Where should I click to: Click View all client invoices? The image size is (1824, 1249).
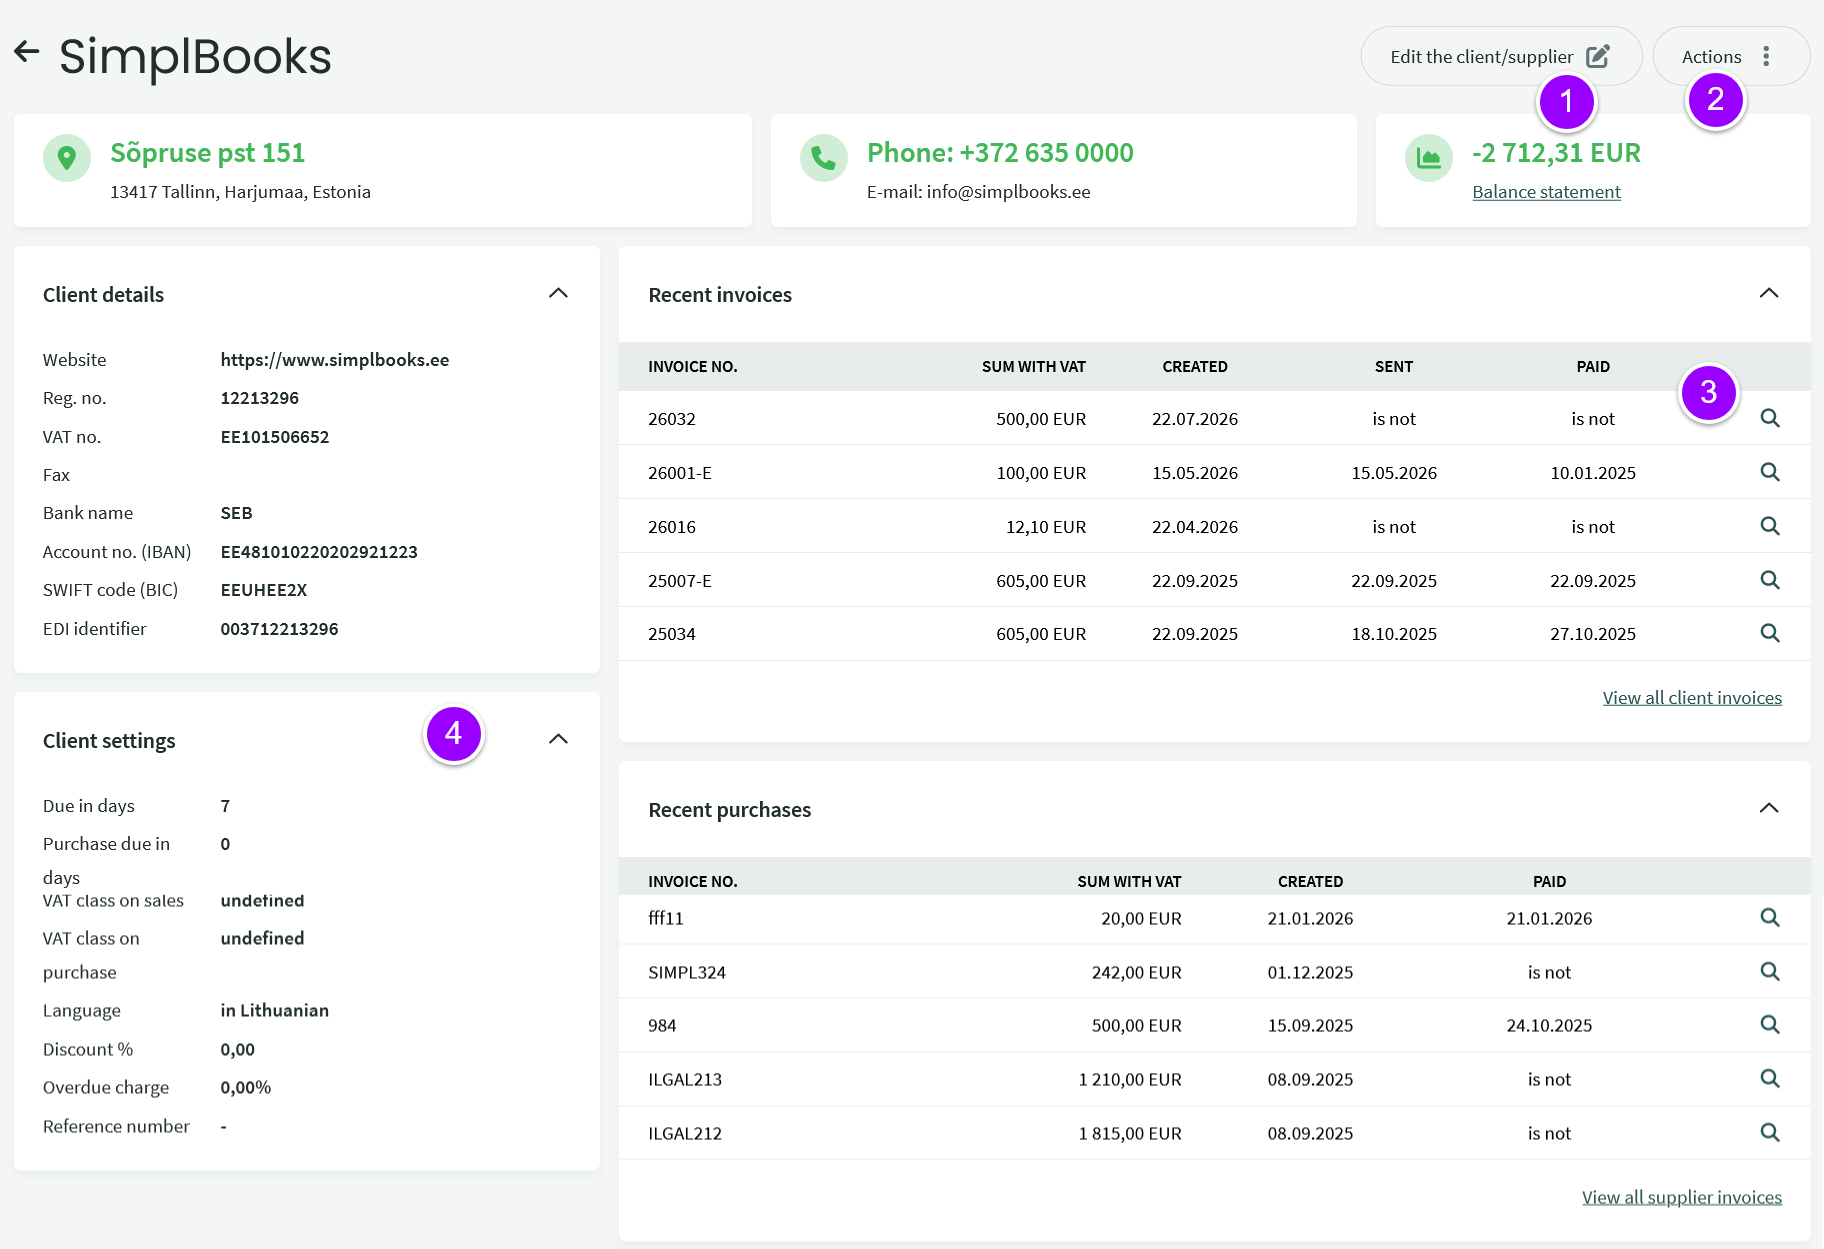1692,698
